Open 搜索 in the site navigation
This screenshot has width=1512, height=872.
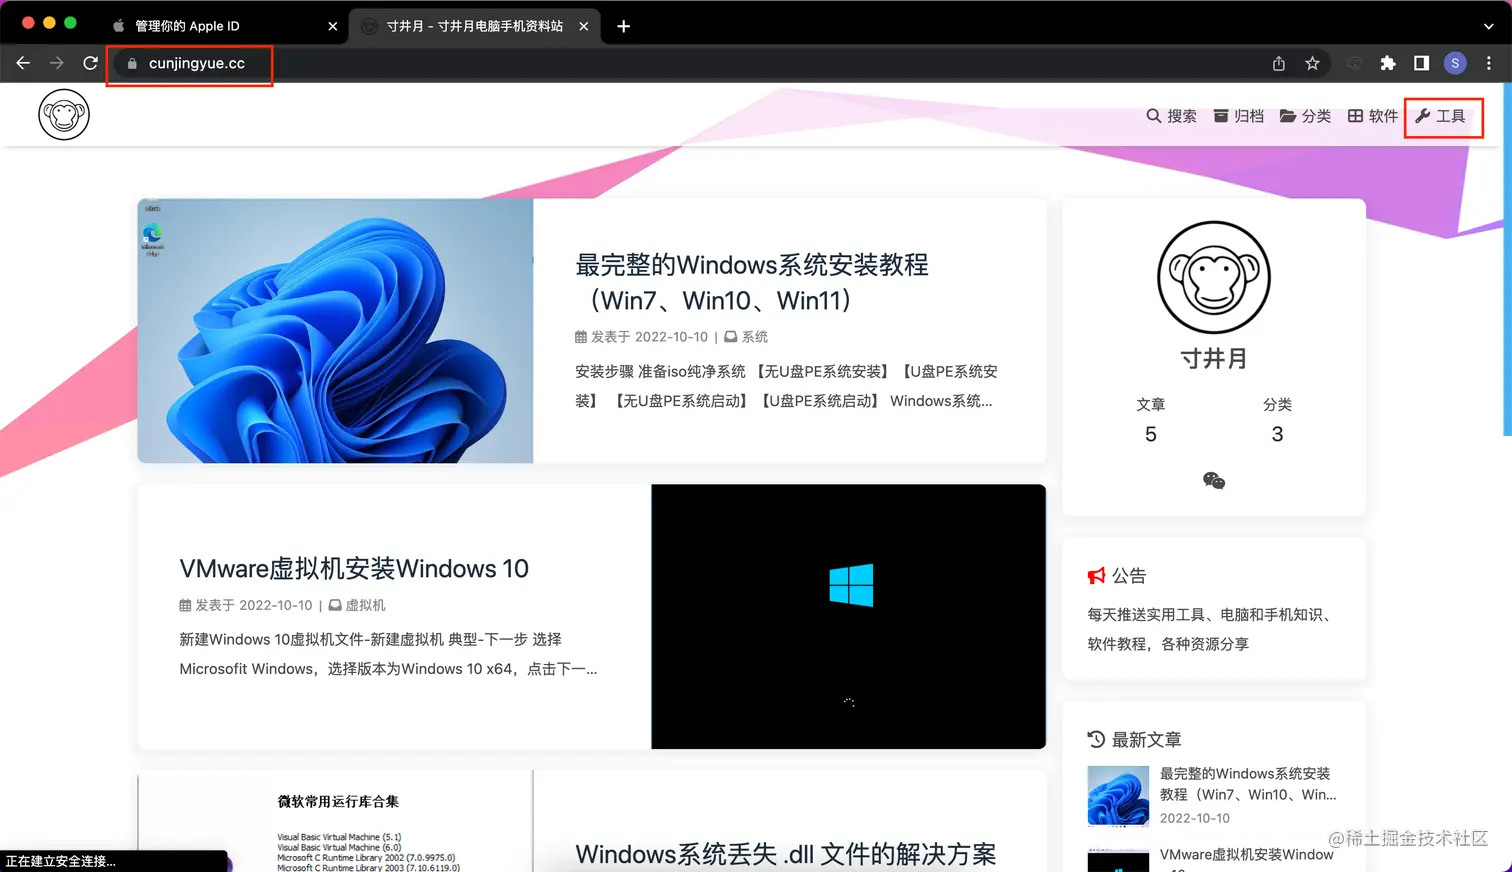coord(1171,116)
